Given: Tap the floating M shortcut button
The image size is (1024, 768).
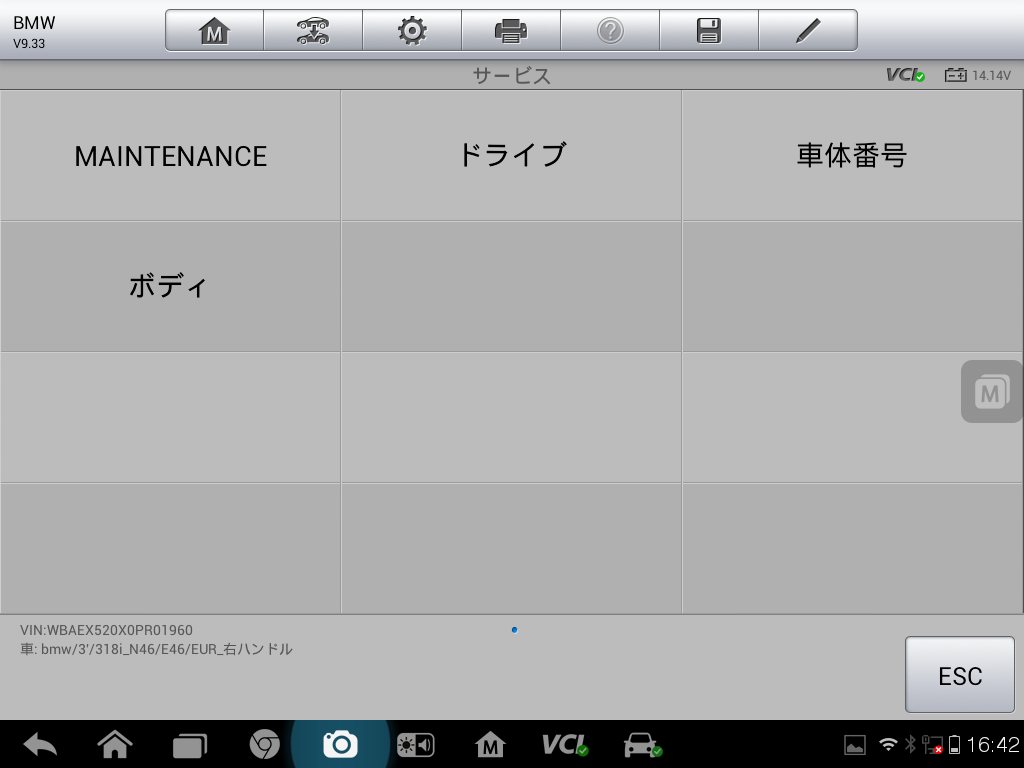Looking at the screenshot, I should pyautogui.click(x=991, y=392).
